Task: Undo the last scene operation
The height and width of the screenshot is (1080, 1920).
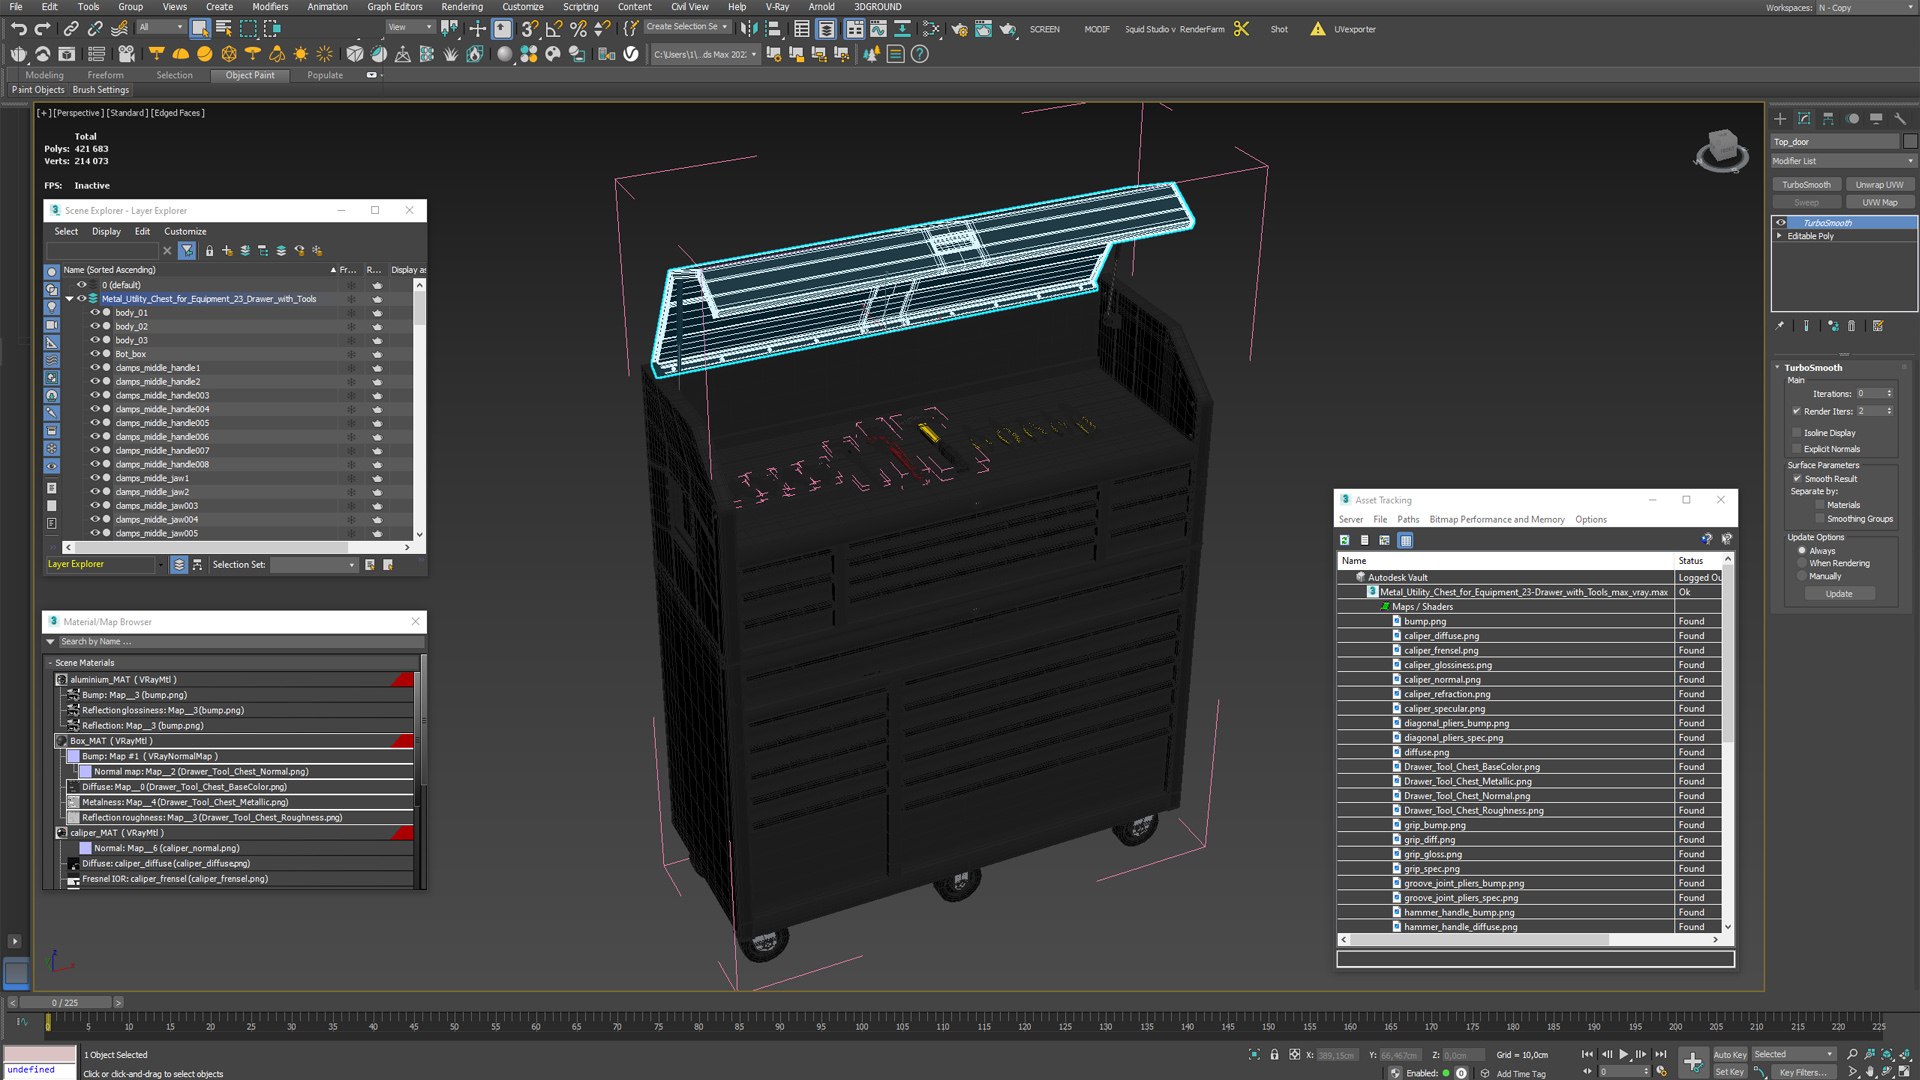Action: tap(18, 29)
